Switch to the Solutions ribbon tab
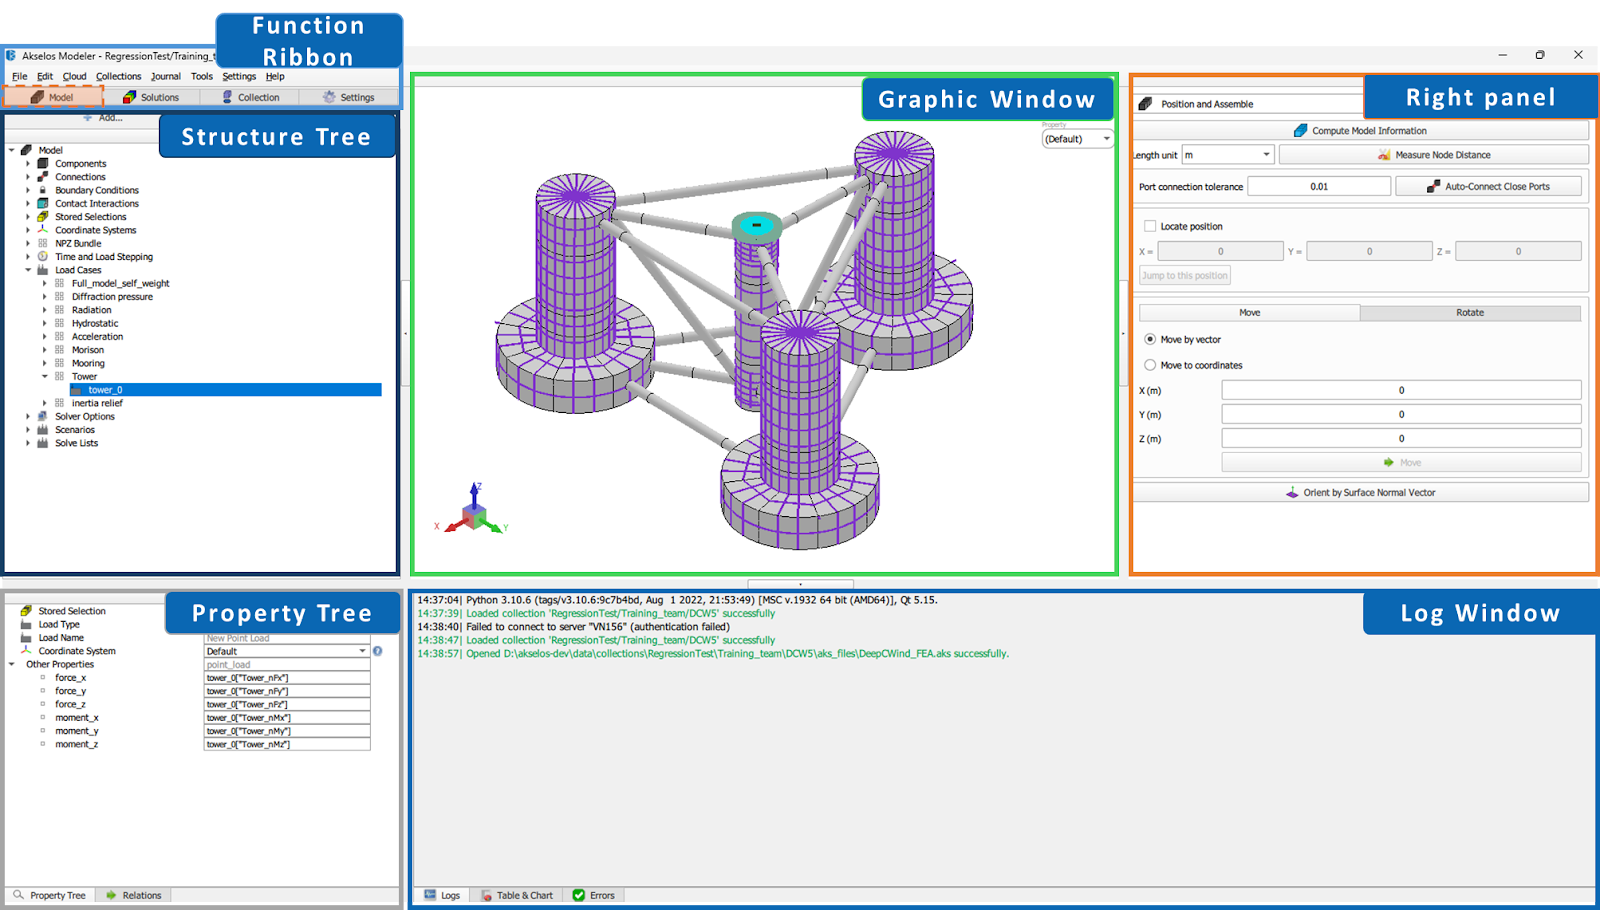 click(x=151, y=97)
